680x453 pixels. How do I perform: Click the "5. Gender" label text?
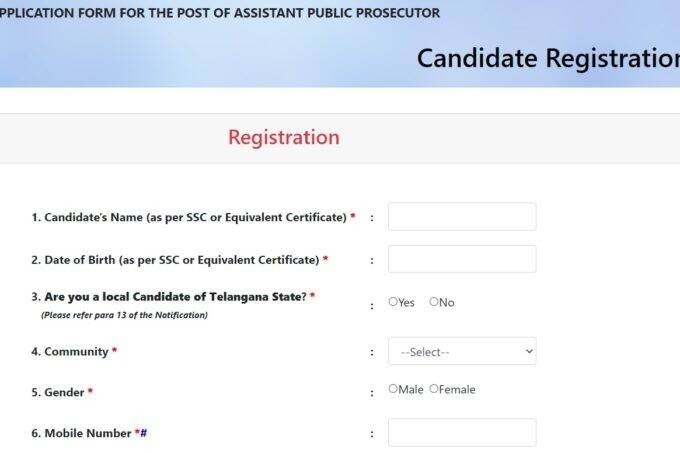click(58, 393)
